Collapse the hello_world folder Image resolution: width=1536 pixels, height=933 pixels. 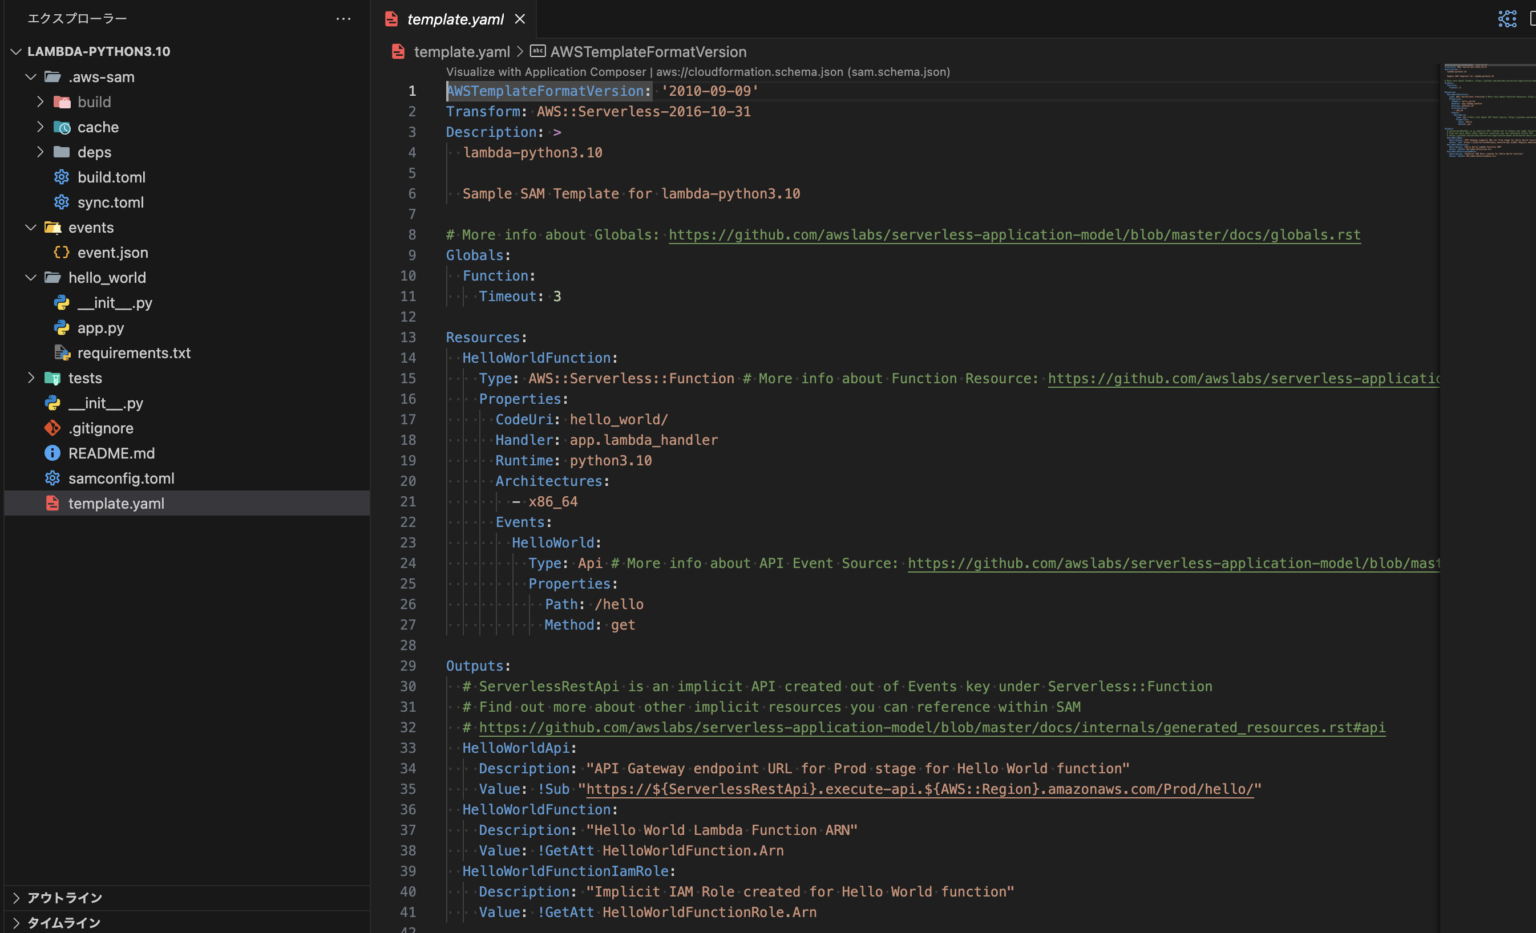(31, 277)
